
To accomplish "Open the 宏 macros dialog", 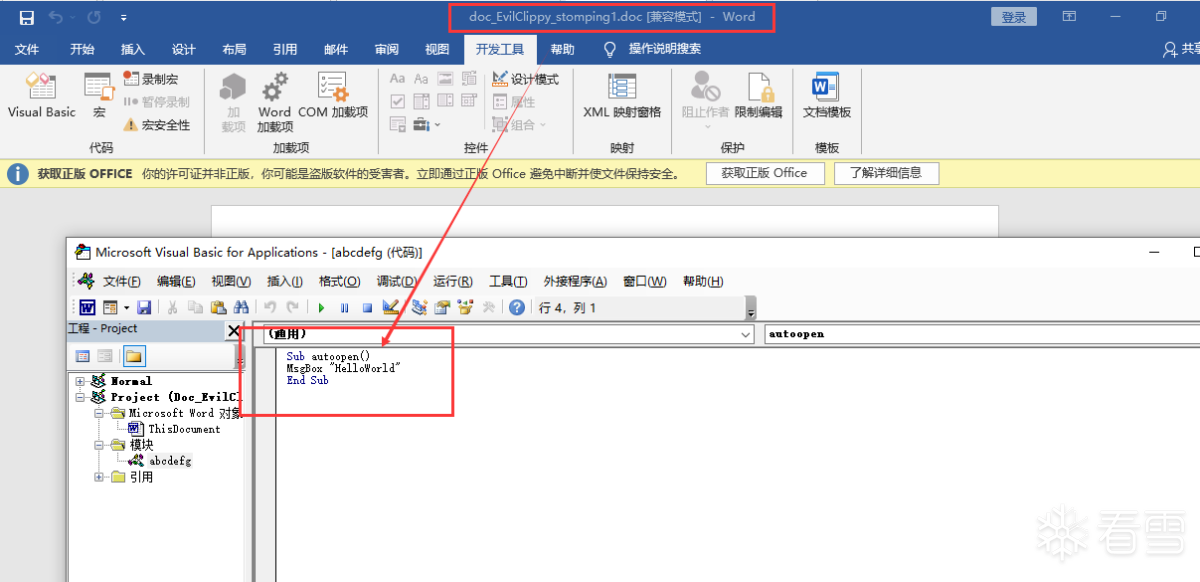I will pyautogui.click(x=98, y=96).
